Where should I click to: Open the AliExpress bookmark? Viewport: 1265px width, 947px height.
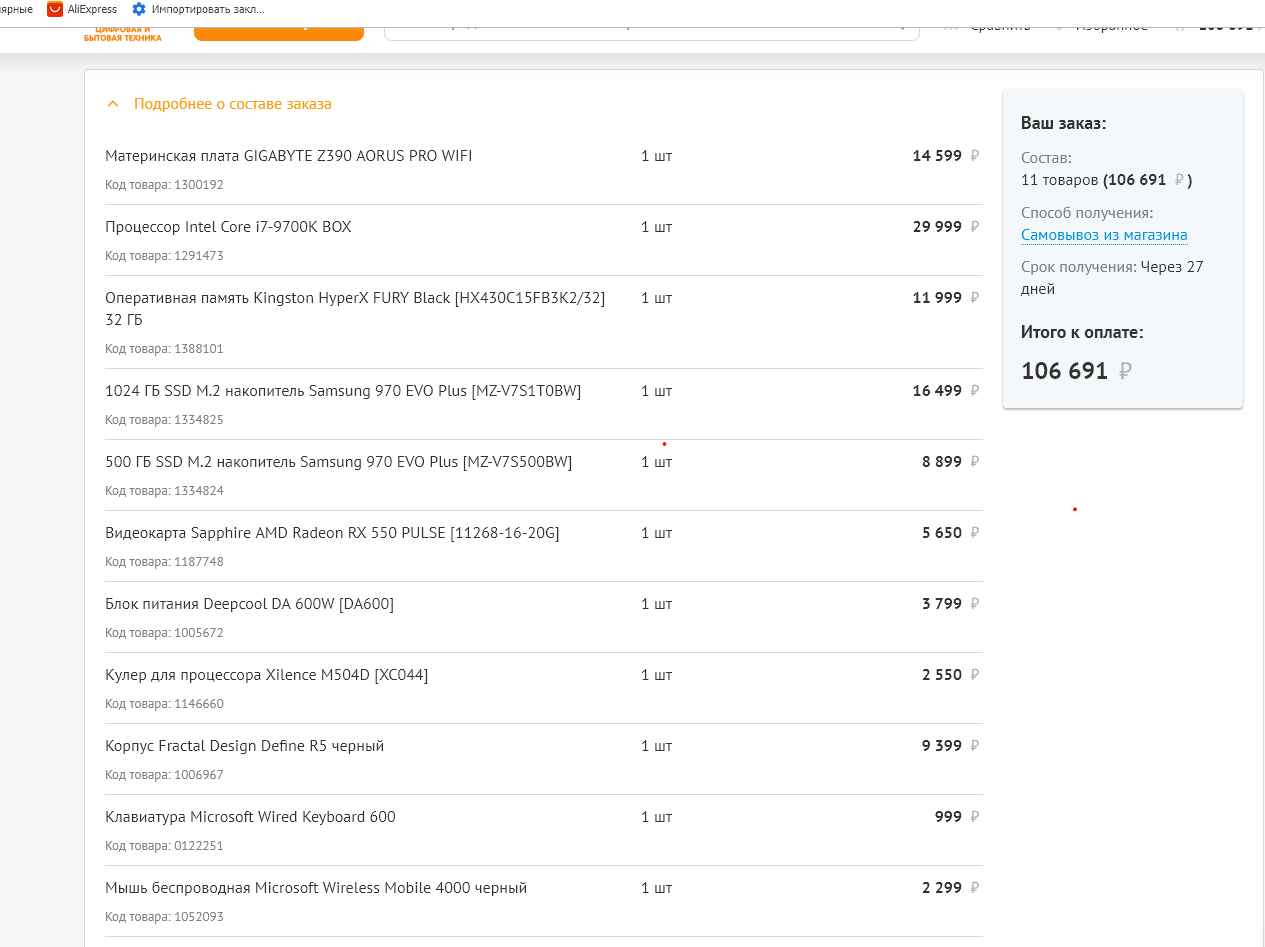[82, 9]
